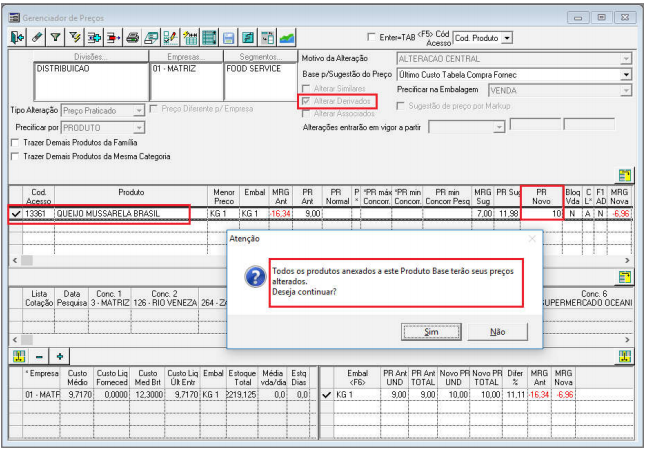The height and width of the screenshot is (449, 645).
Task: Click the remove item icon with red bar
Action: pyautogui.click(x=113, y=38)
